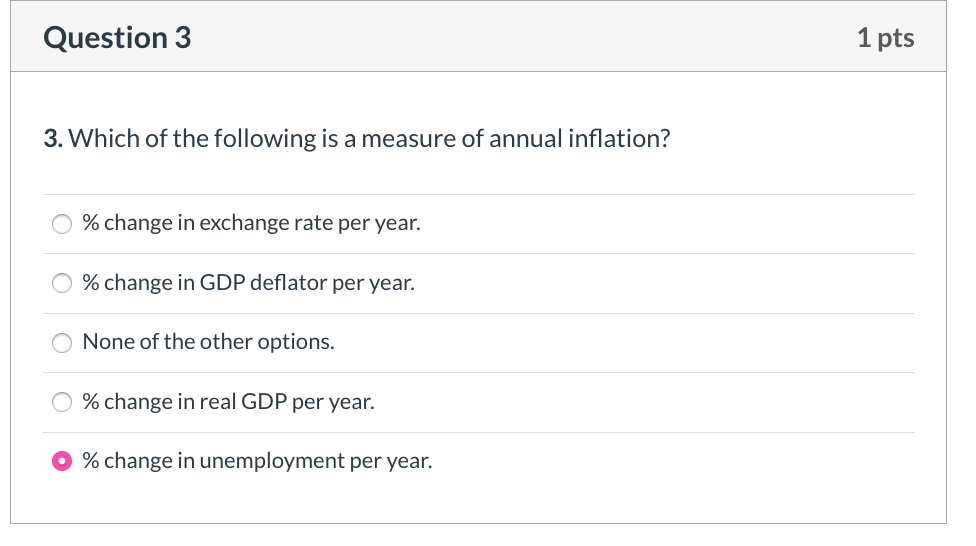
Task: Click the 'None of the other options.' label
Action: (209, 342)
